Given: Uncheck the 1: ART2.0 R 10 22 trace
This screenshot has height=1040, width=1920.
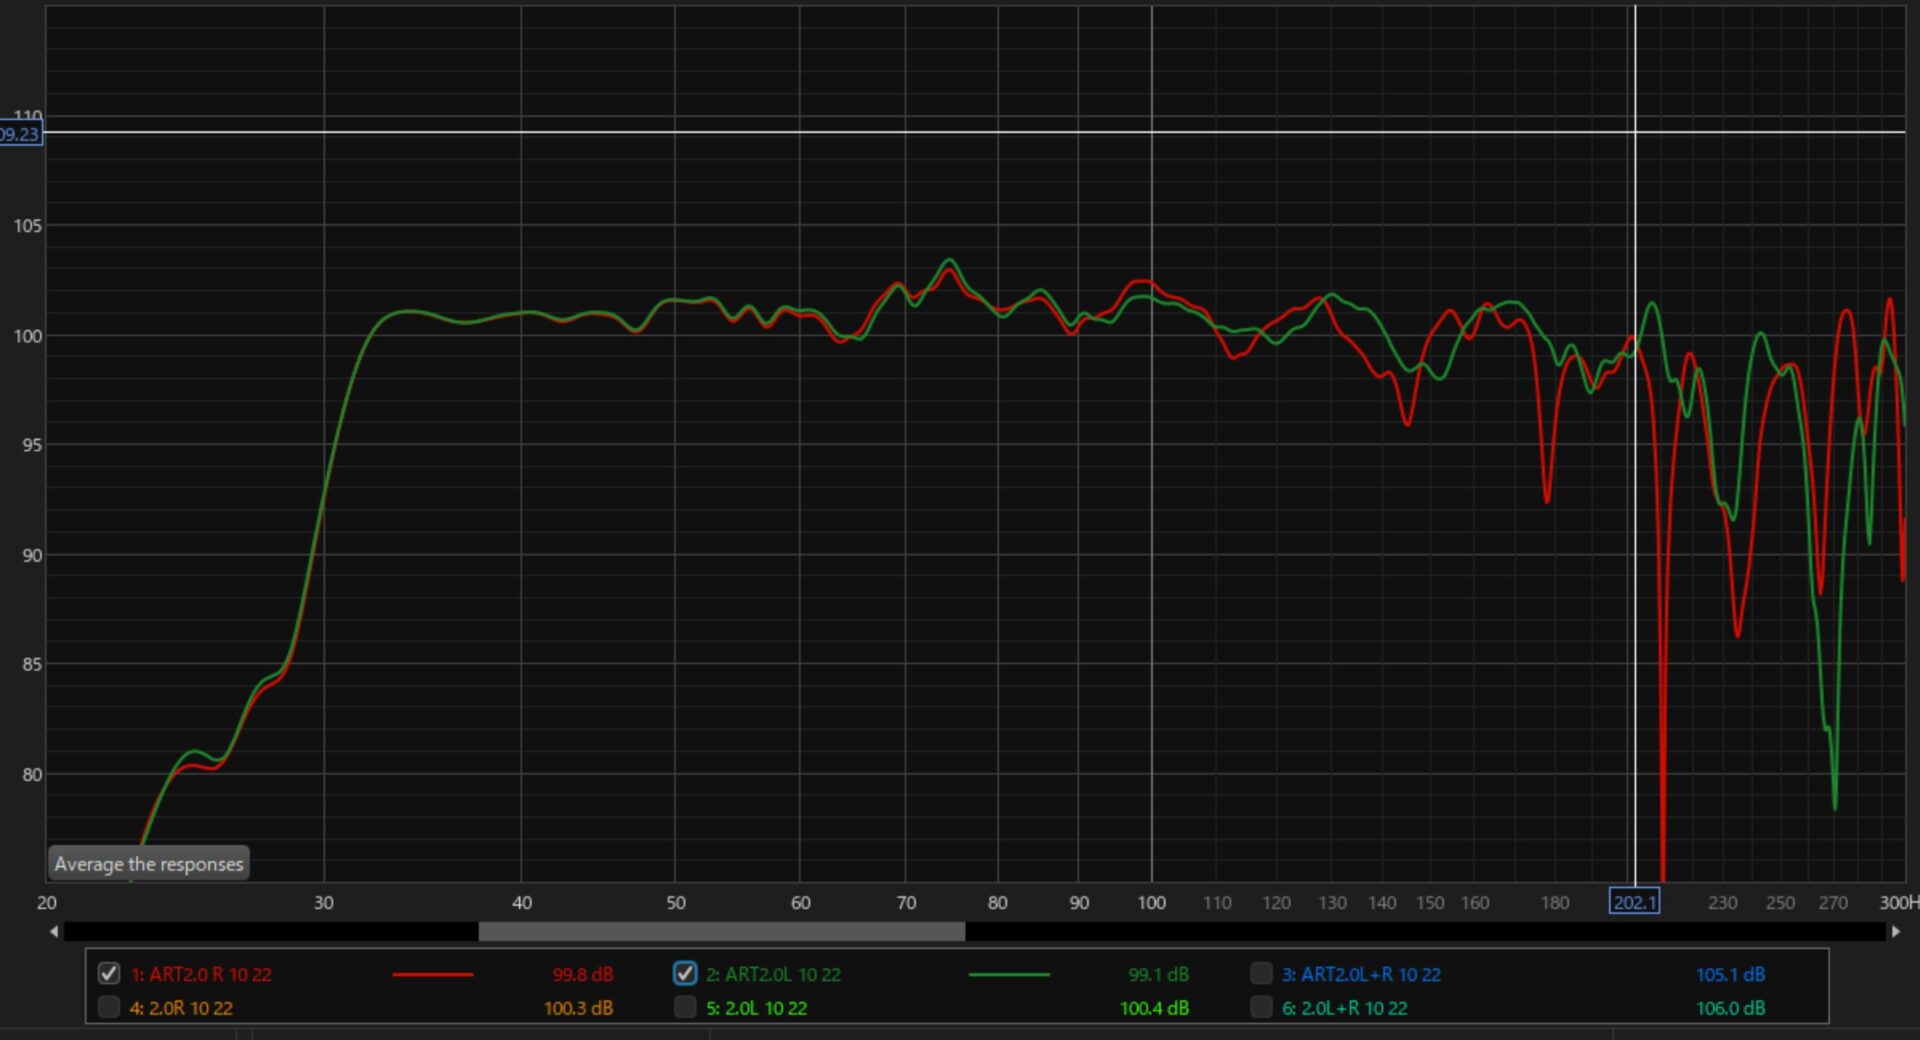Looking at the screenshot, I should (x=109, y=974).
